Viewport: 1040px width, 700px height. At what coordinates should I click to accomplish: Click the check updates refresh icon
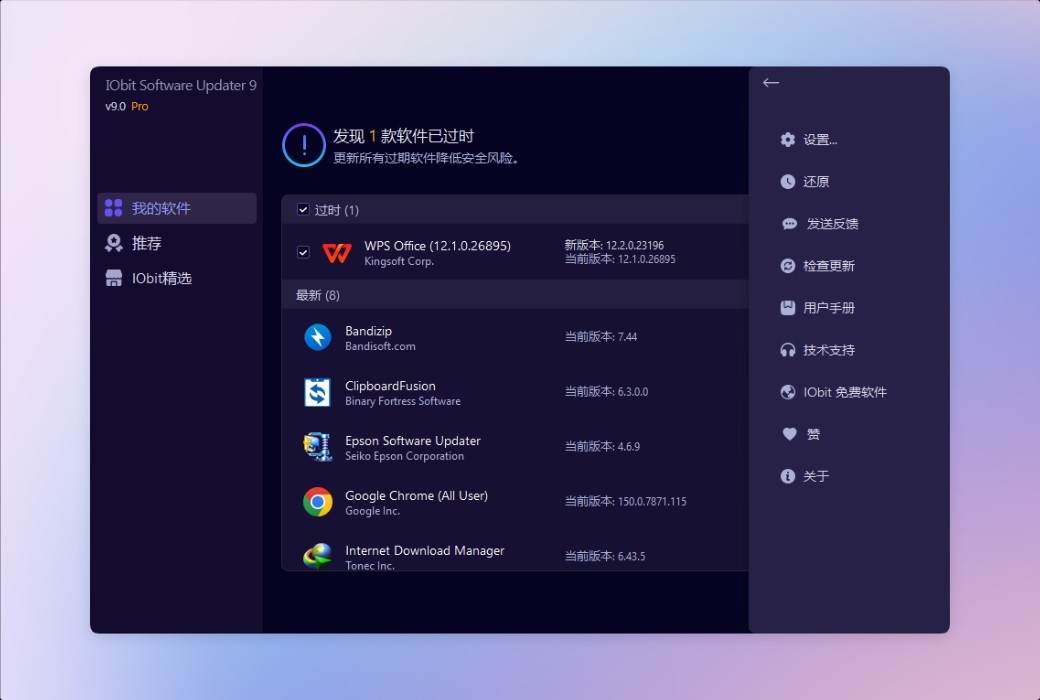(787, 266)
